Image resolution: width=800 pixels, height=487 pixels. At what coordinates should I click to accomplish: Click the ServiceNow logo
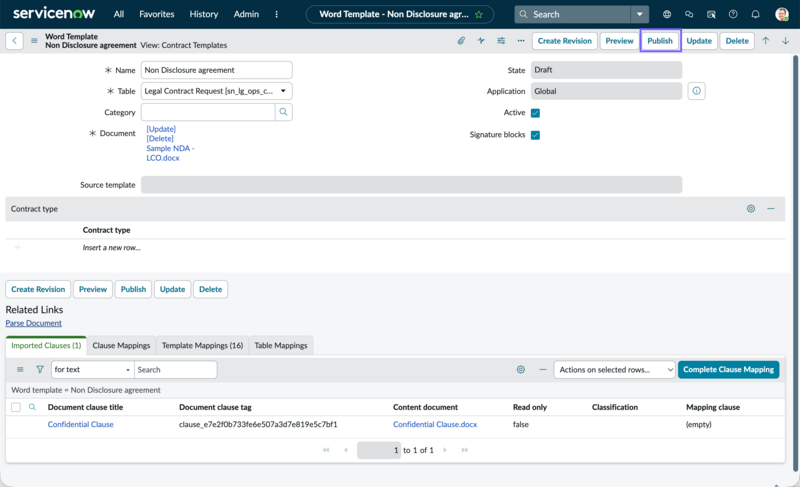pyautogui.click(x=54, y=14)
